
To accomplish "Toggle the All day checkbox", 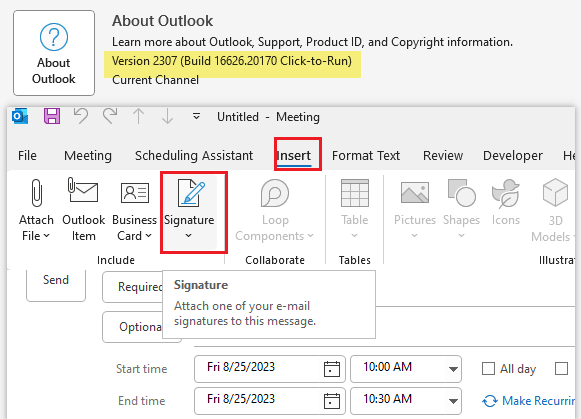I will [x=488, y=369].
